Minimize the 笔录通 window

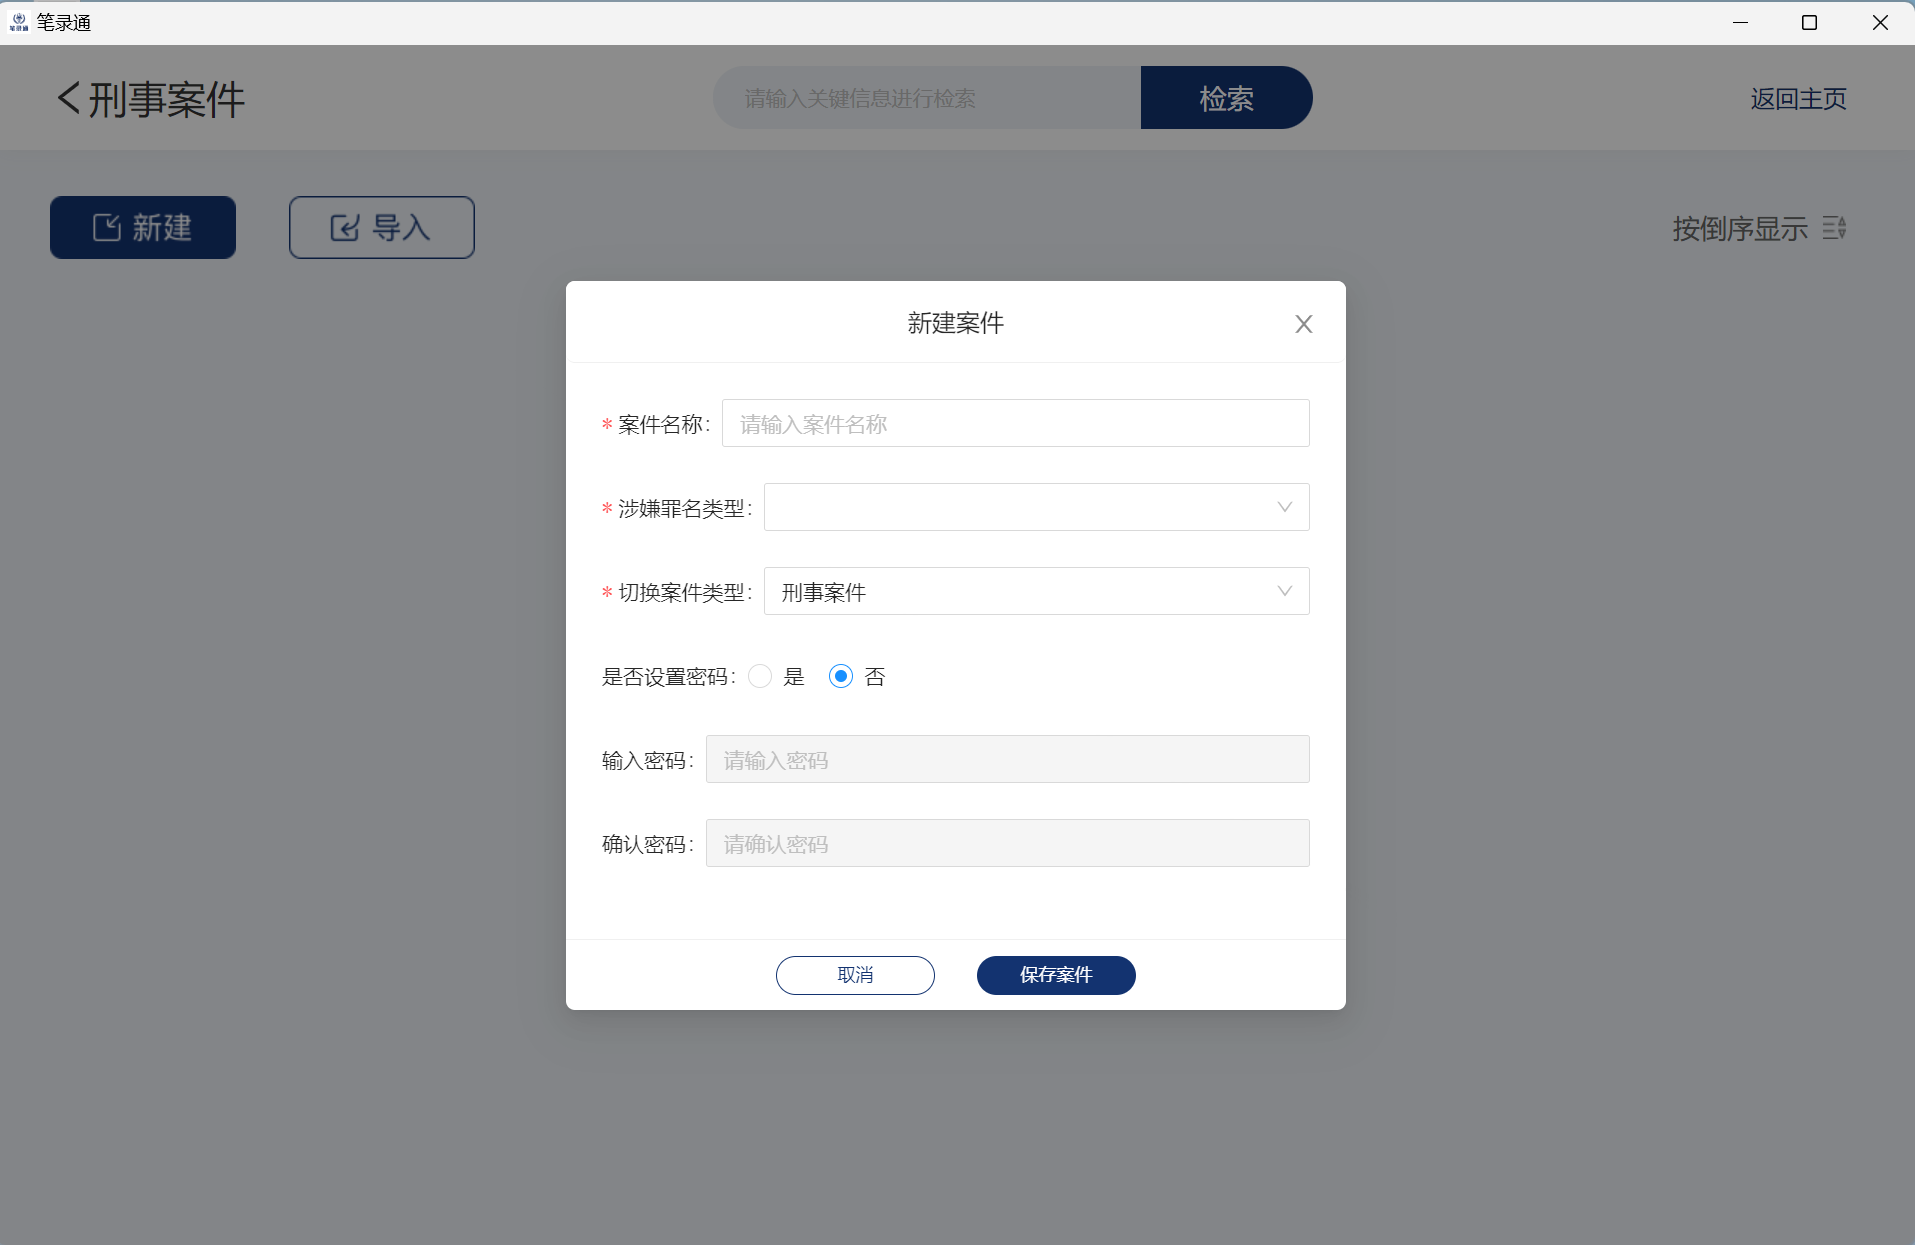click(x=1740, y=22)
